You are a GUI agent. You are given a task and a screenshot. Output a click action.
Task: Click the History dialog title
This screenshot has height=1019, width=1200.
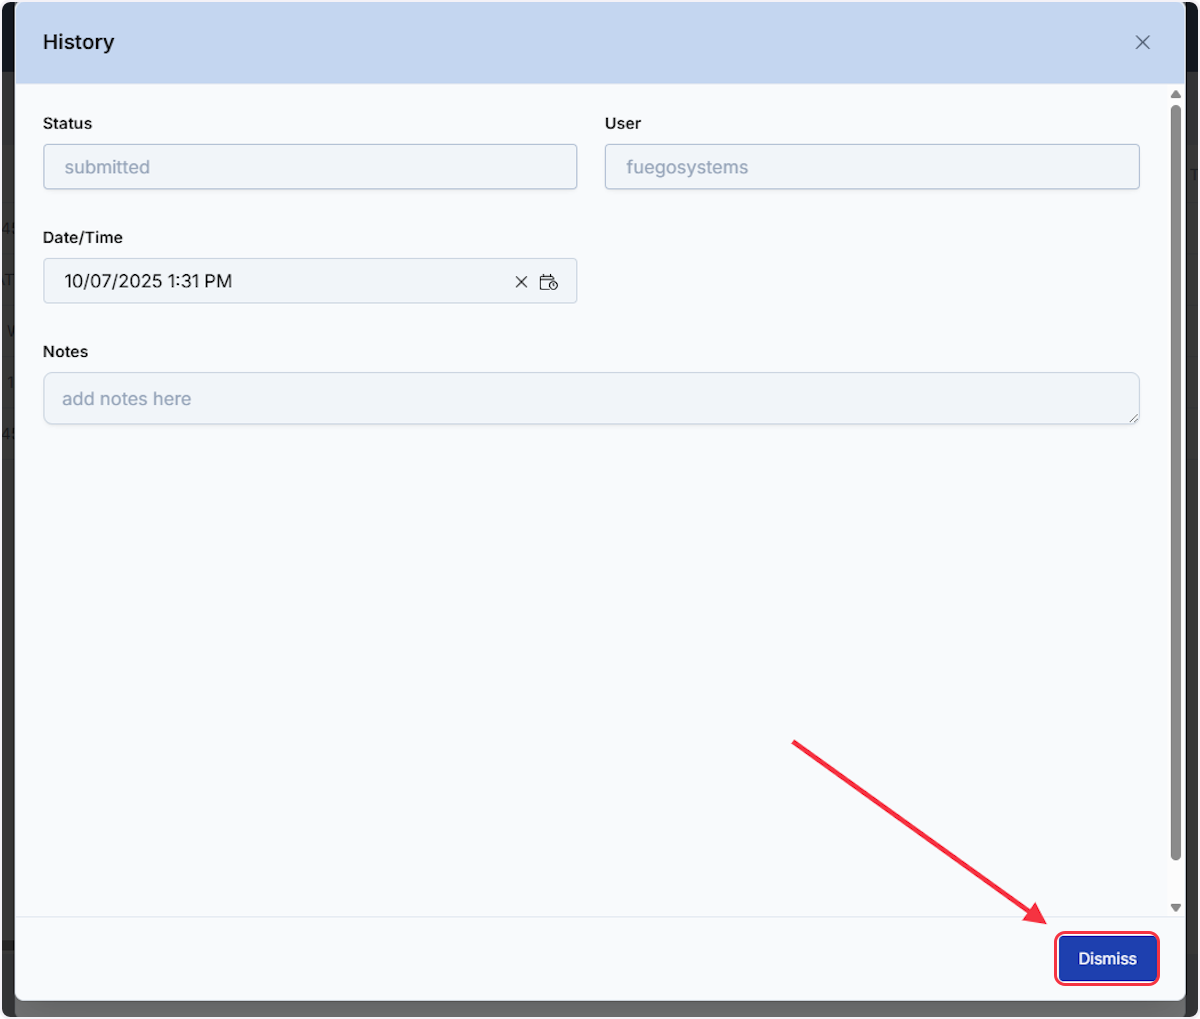pyautogui.click(x=79, y=42)
